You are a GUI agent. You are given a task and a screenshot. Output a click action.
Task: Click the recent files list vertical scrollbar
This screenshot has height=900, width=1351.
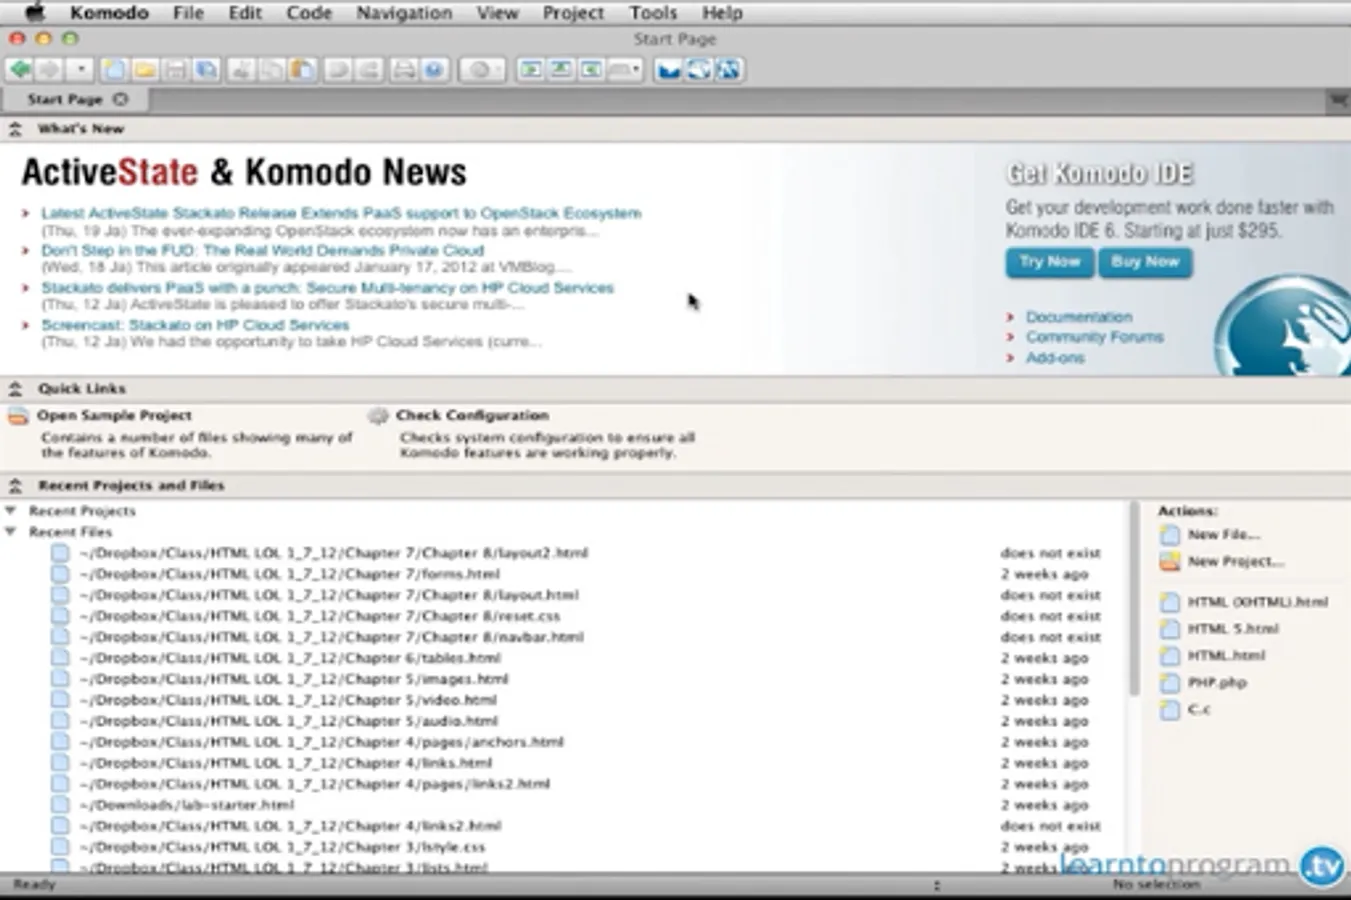(1134, 598)
